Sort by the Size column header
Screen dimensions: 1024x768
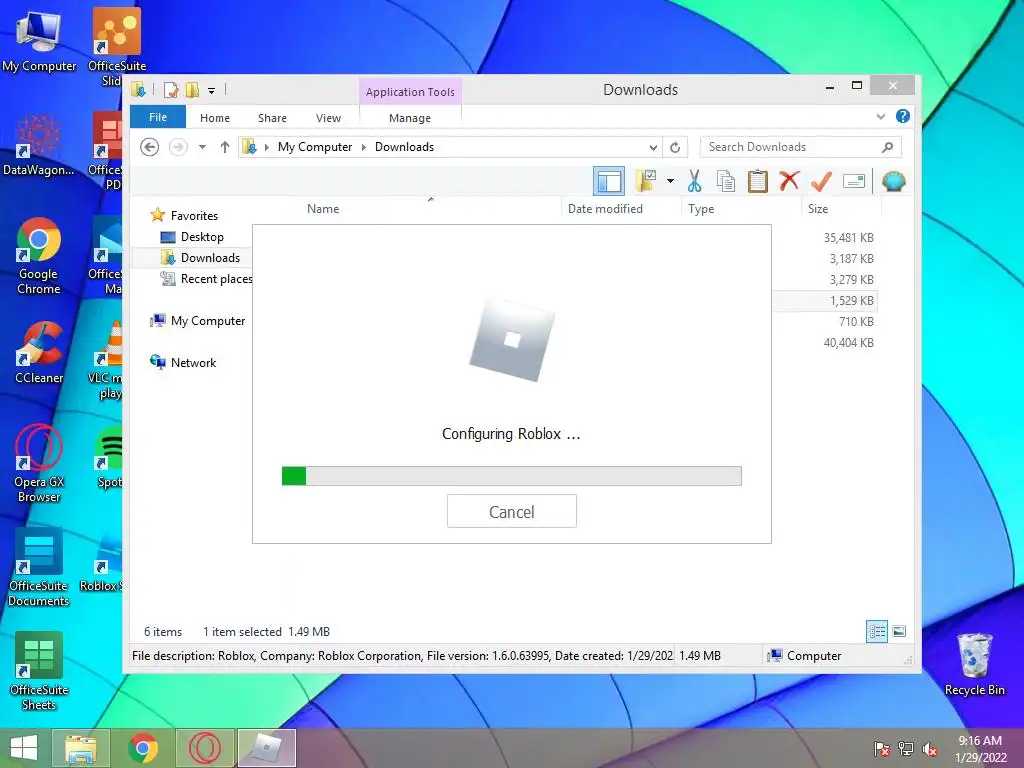[818, 209]
